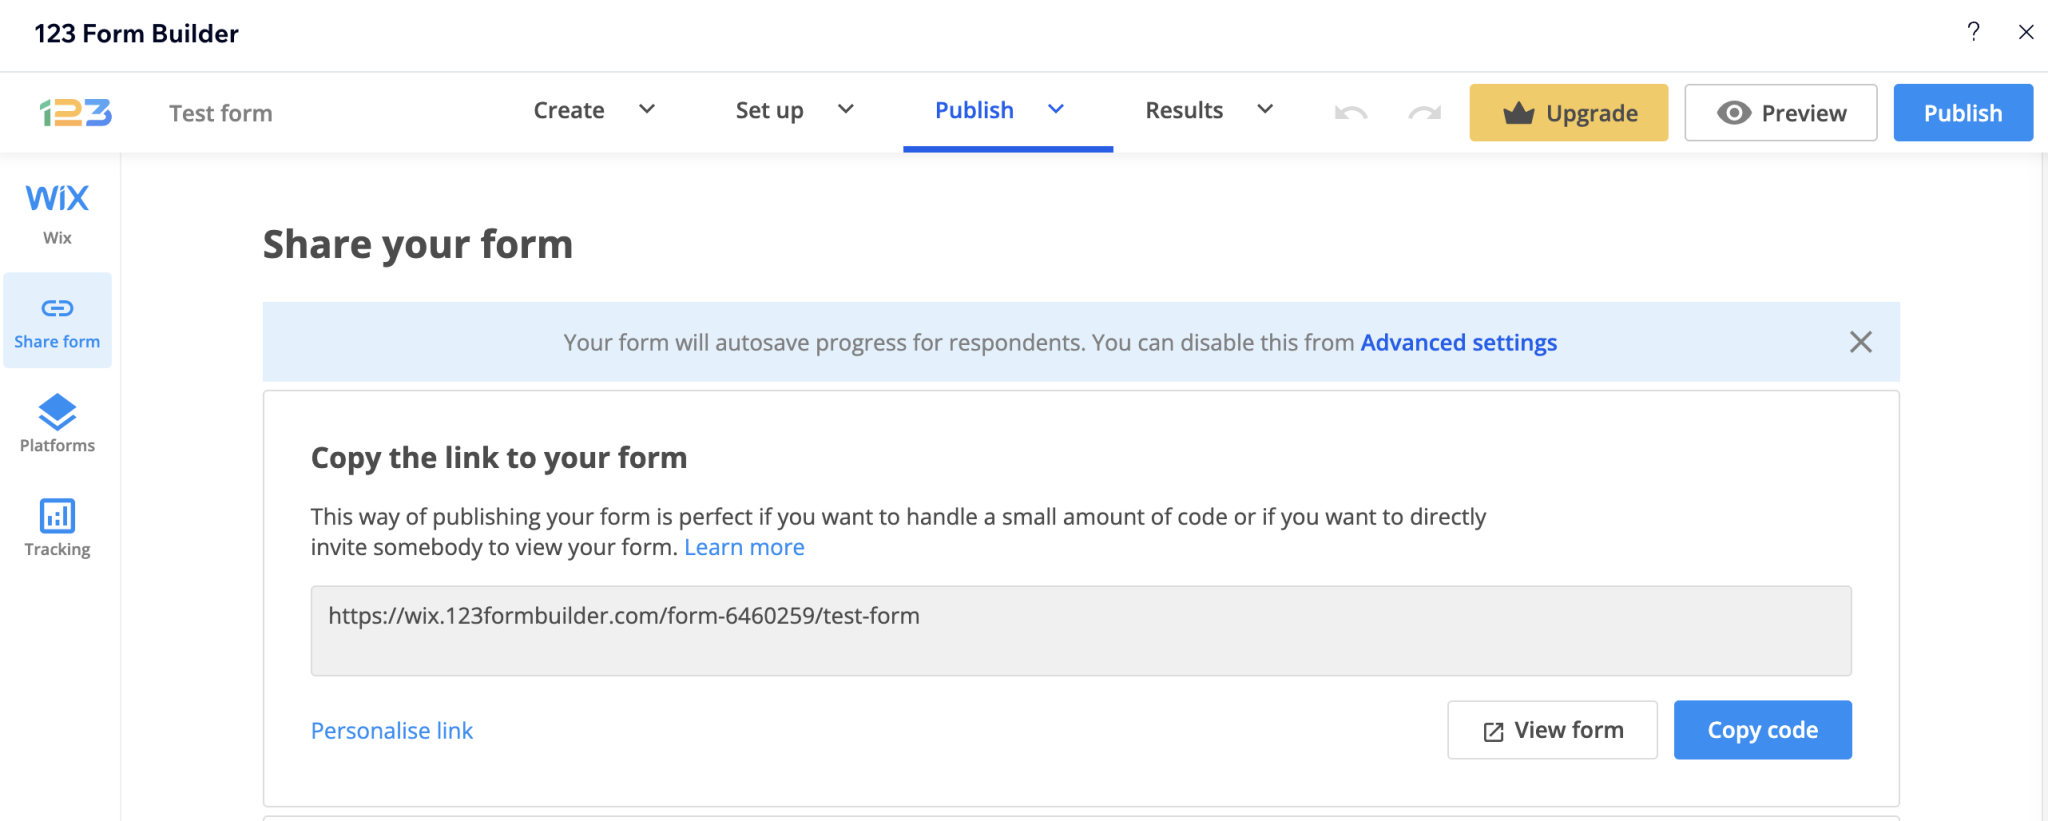
Task: Click the blue Publish button
Action: (1963, 112)
